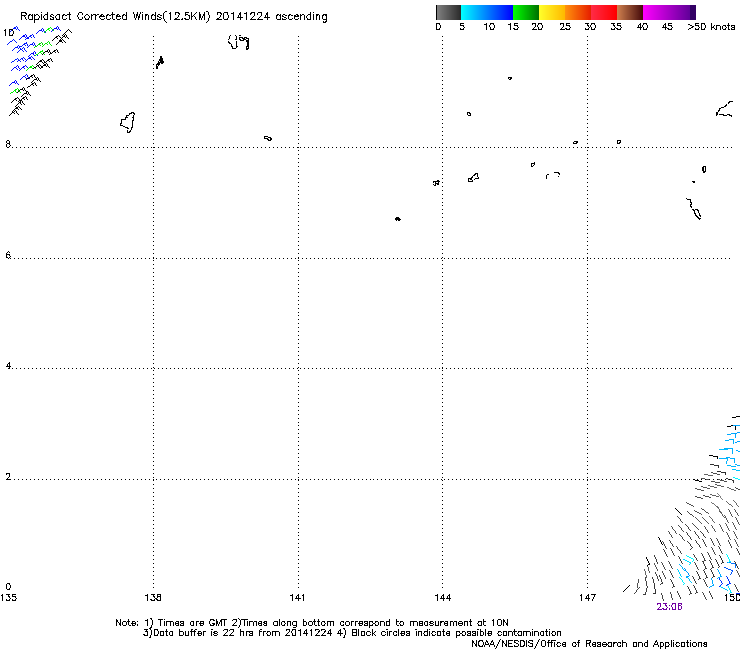Click latitude label 4 on left axis

(8, 366)
